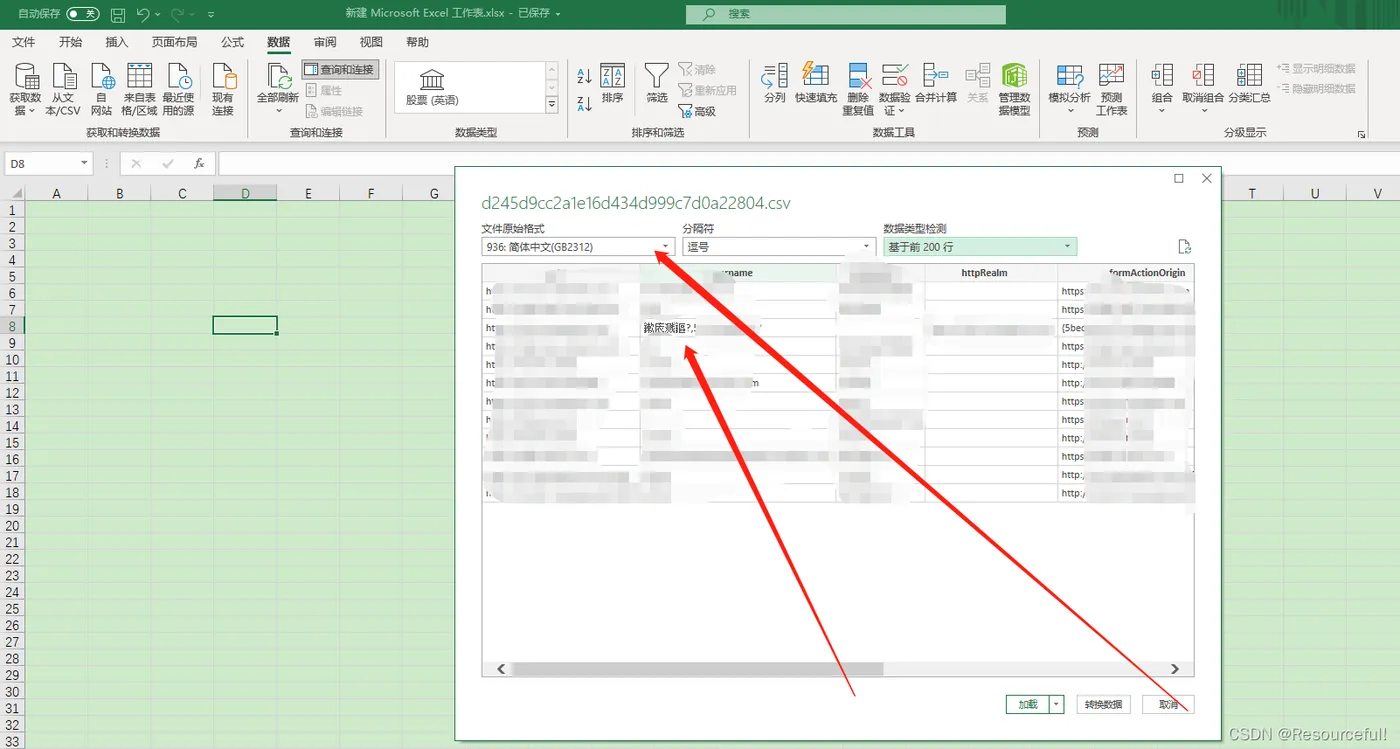The width and height of the screenshot is (1400, 749).
Task: Toggle the 查询和连接 pane button
Action: click(340, 70)
